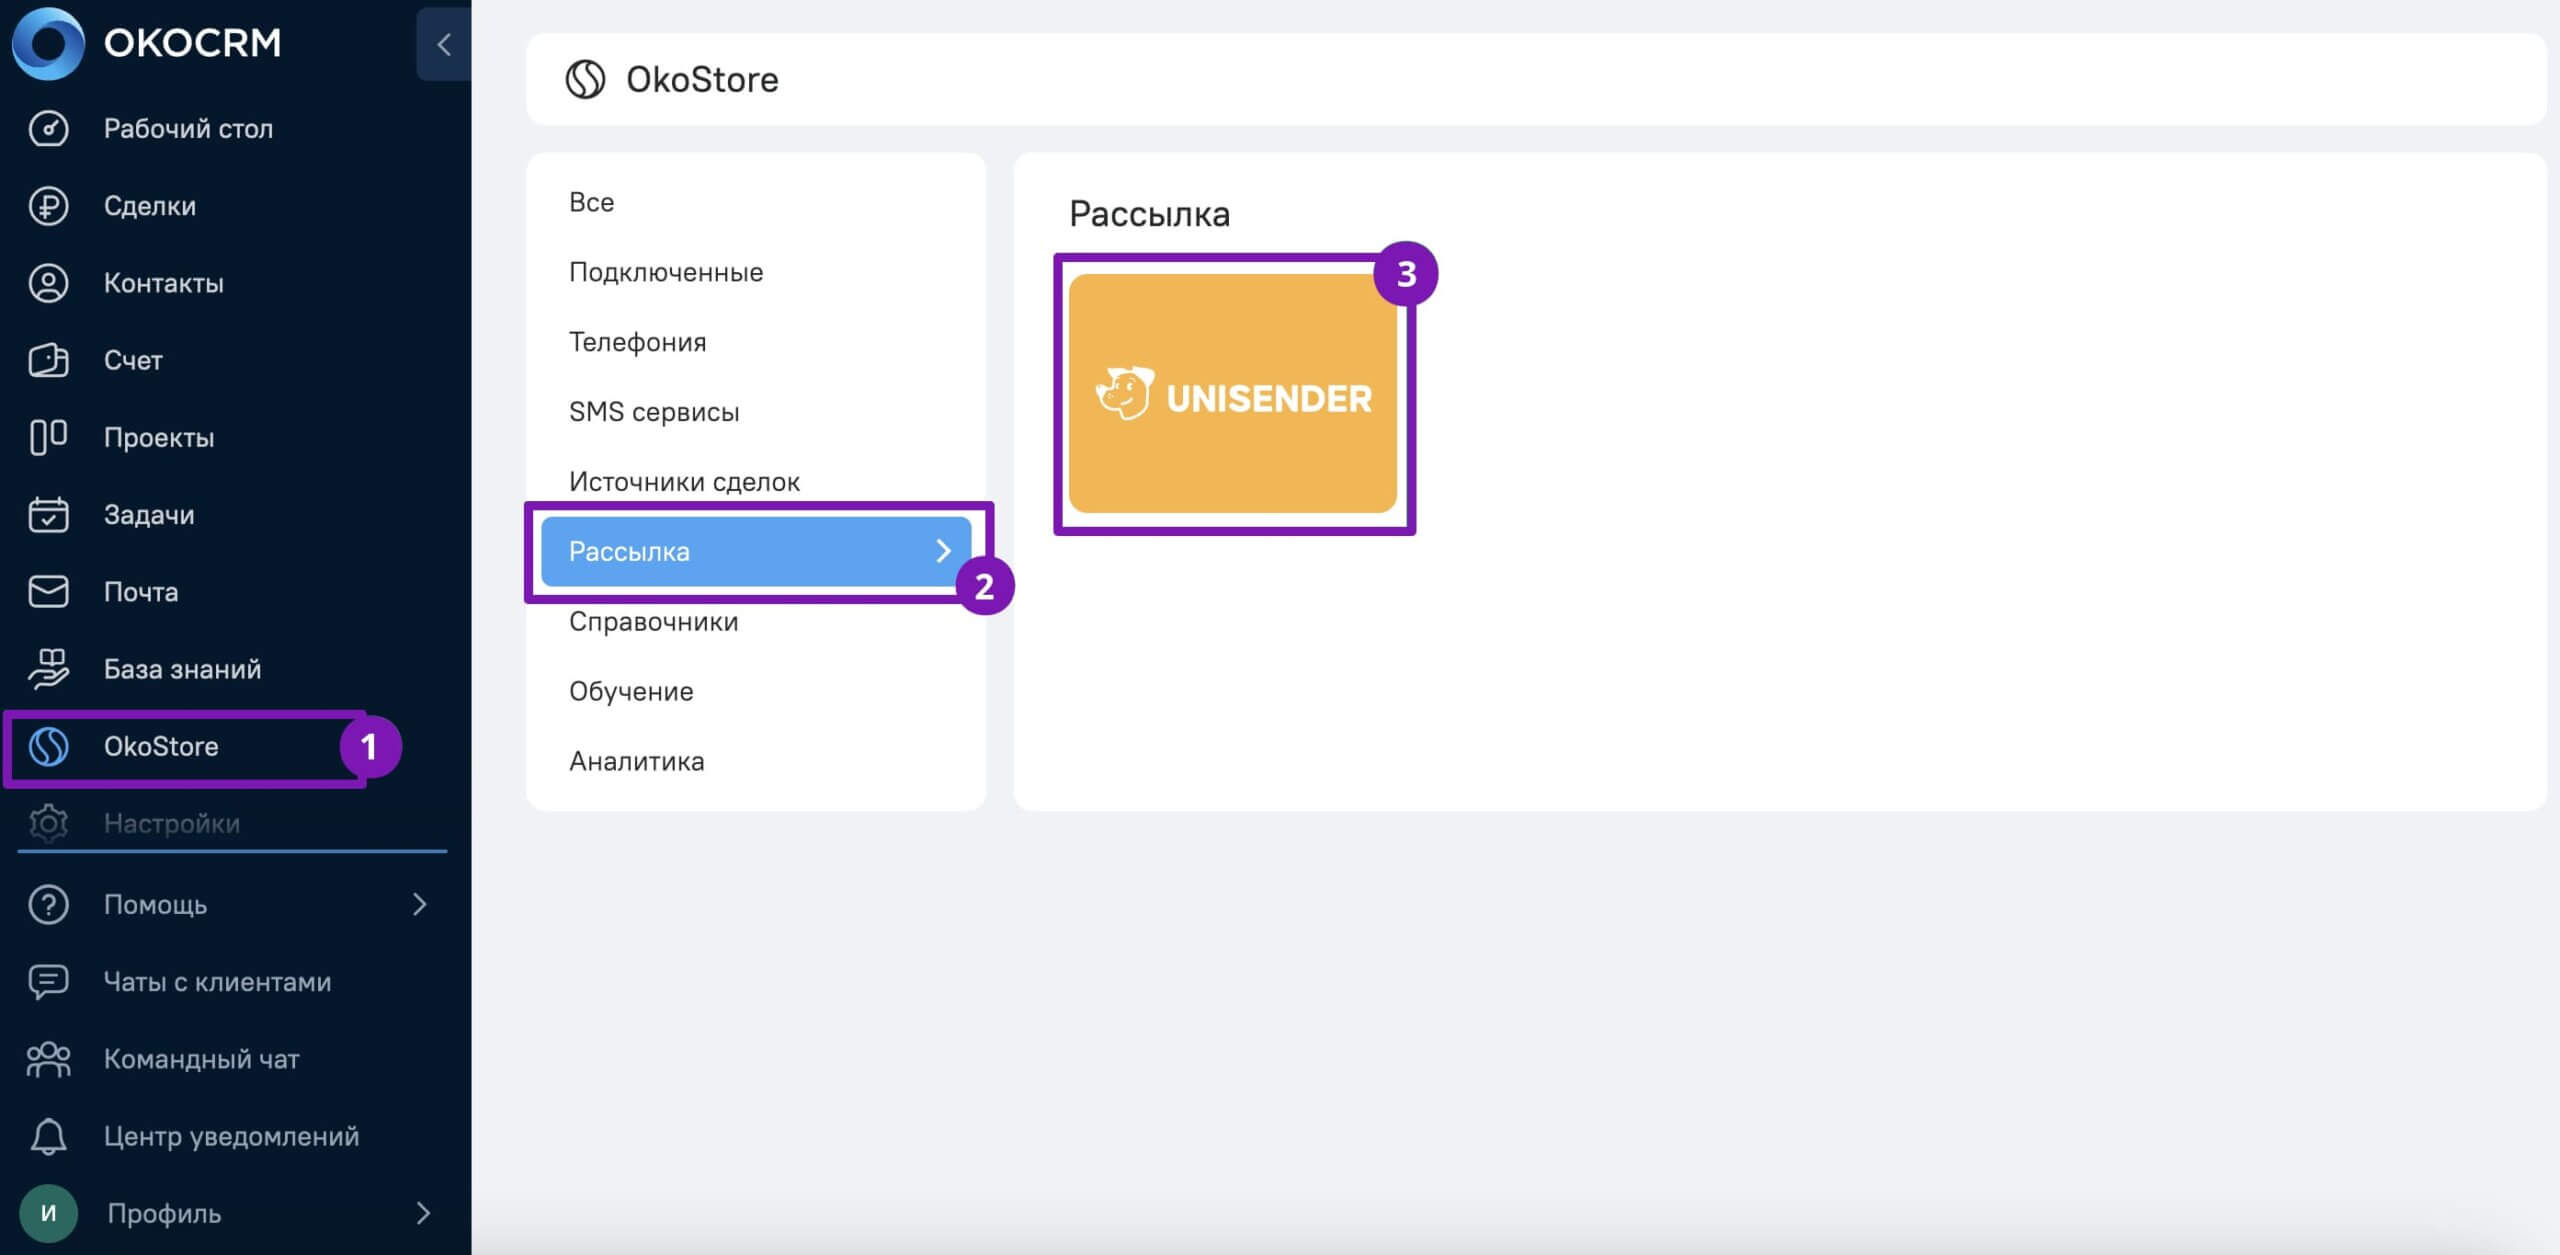Select Задачи in the sidebar menu
The width and height of the screenshot is (2560, 1255).
149,515
